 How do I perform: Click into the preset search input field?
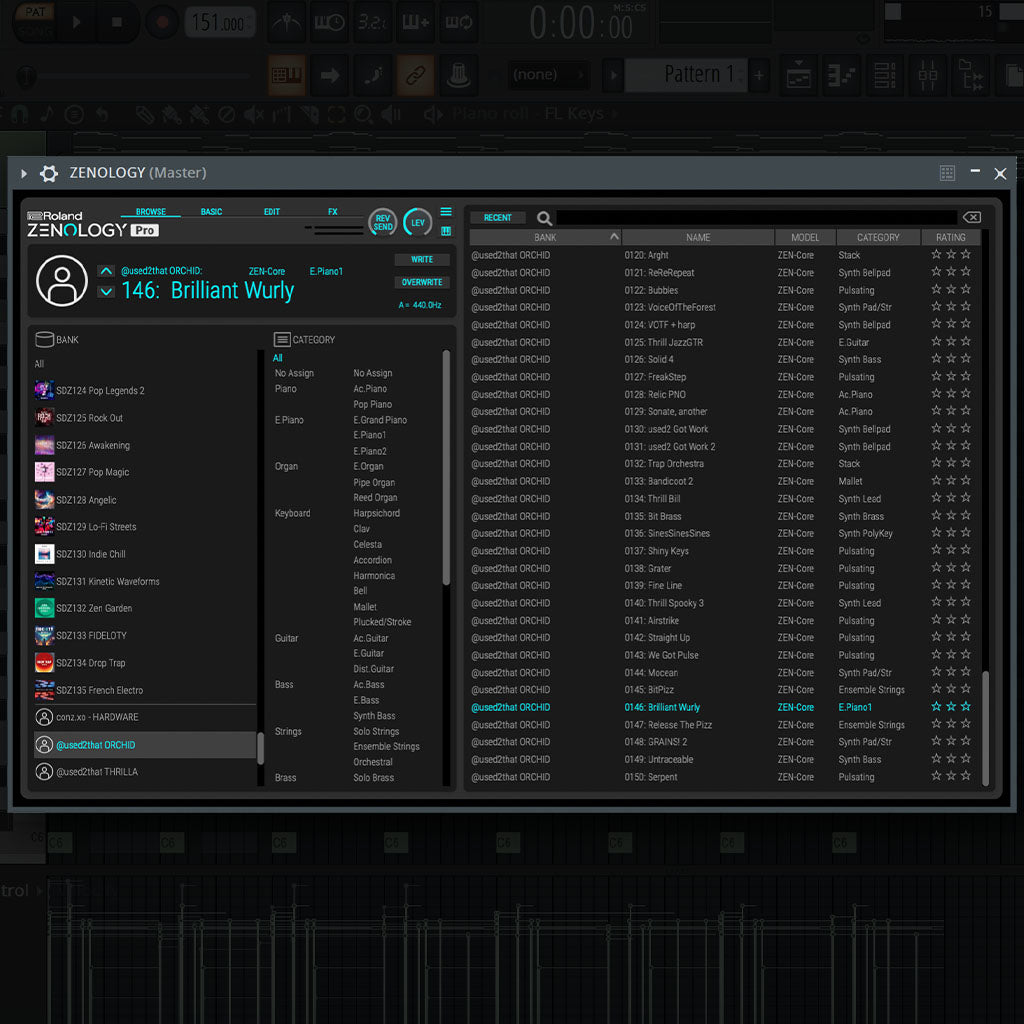point(756,217)
